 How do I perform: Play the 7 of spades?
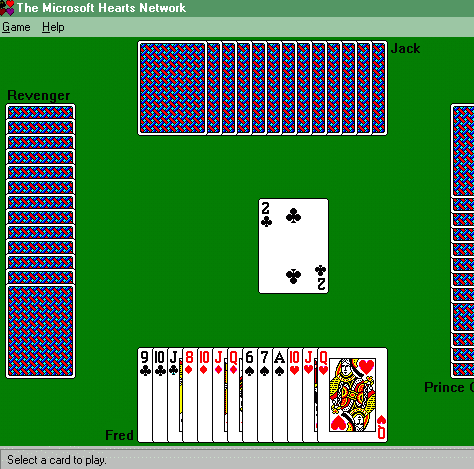click(265, 395)
